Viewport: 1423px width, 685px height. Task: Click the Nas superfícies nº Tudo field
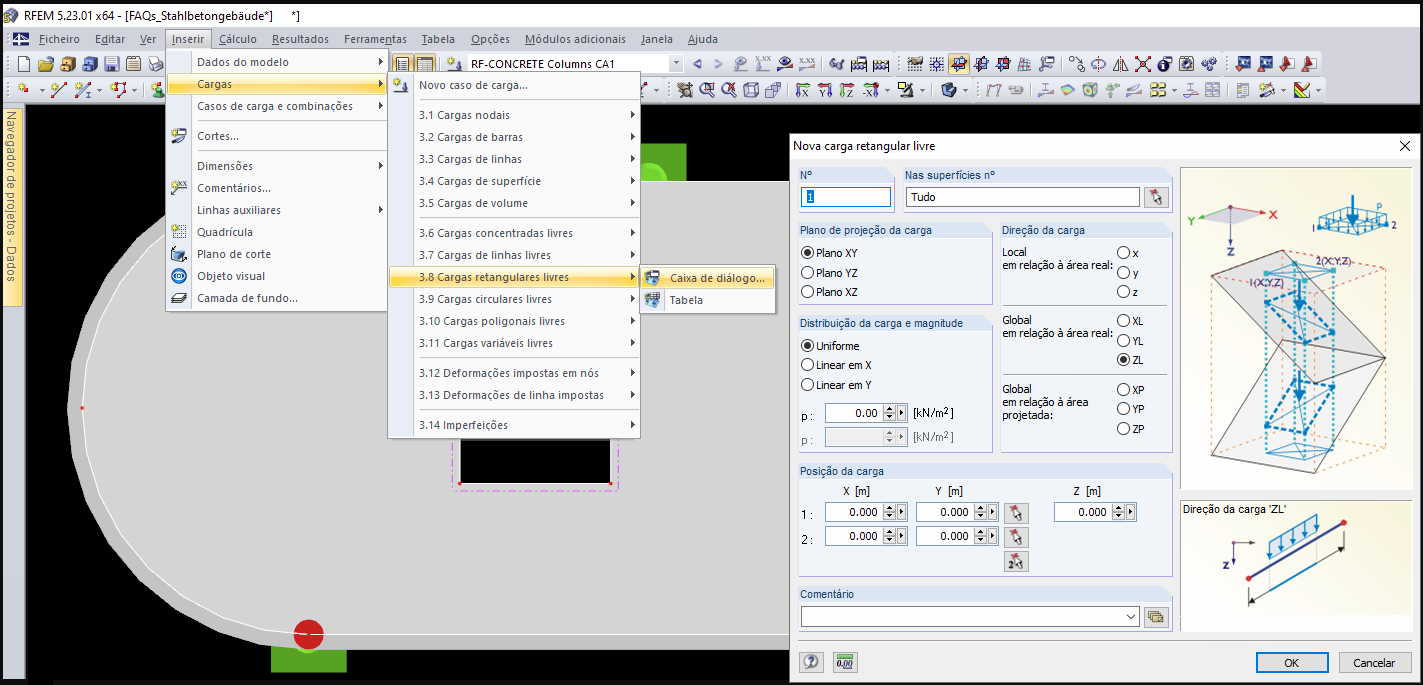click(x=1022, y=197)
